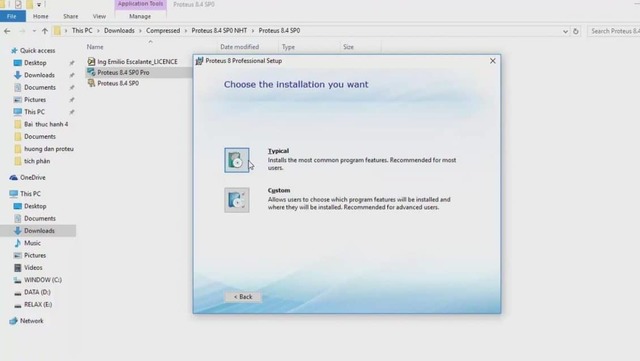Sort files by Date modified column
This screenshot has height=361, width=640.
point(240,47)
